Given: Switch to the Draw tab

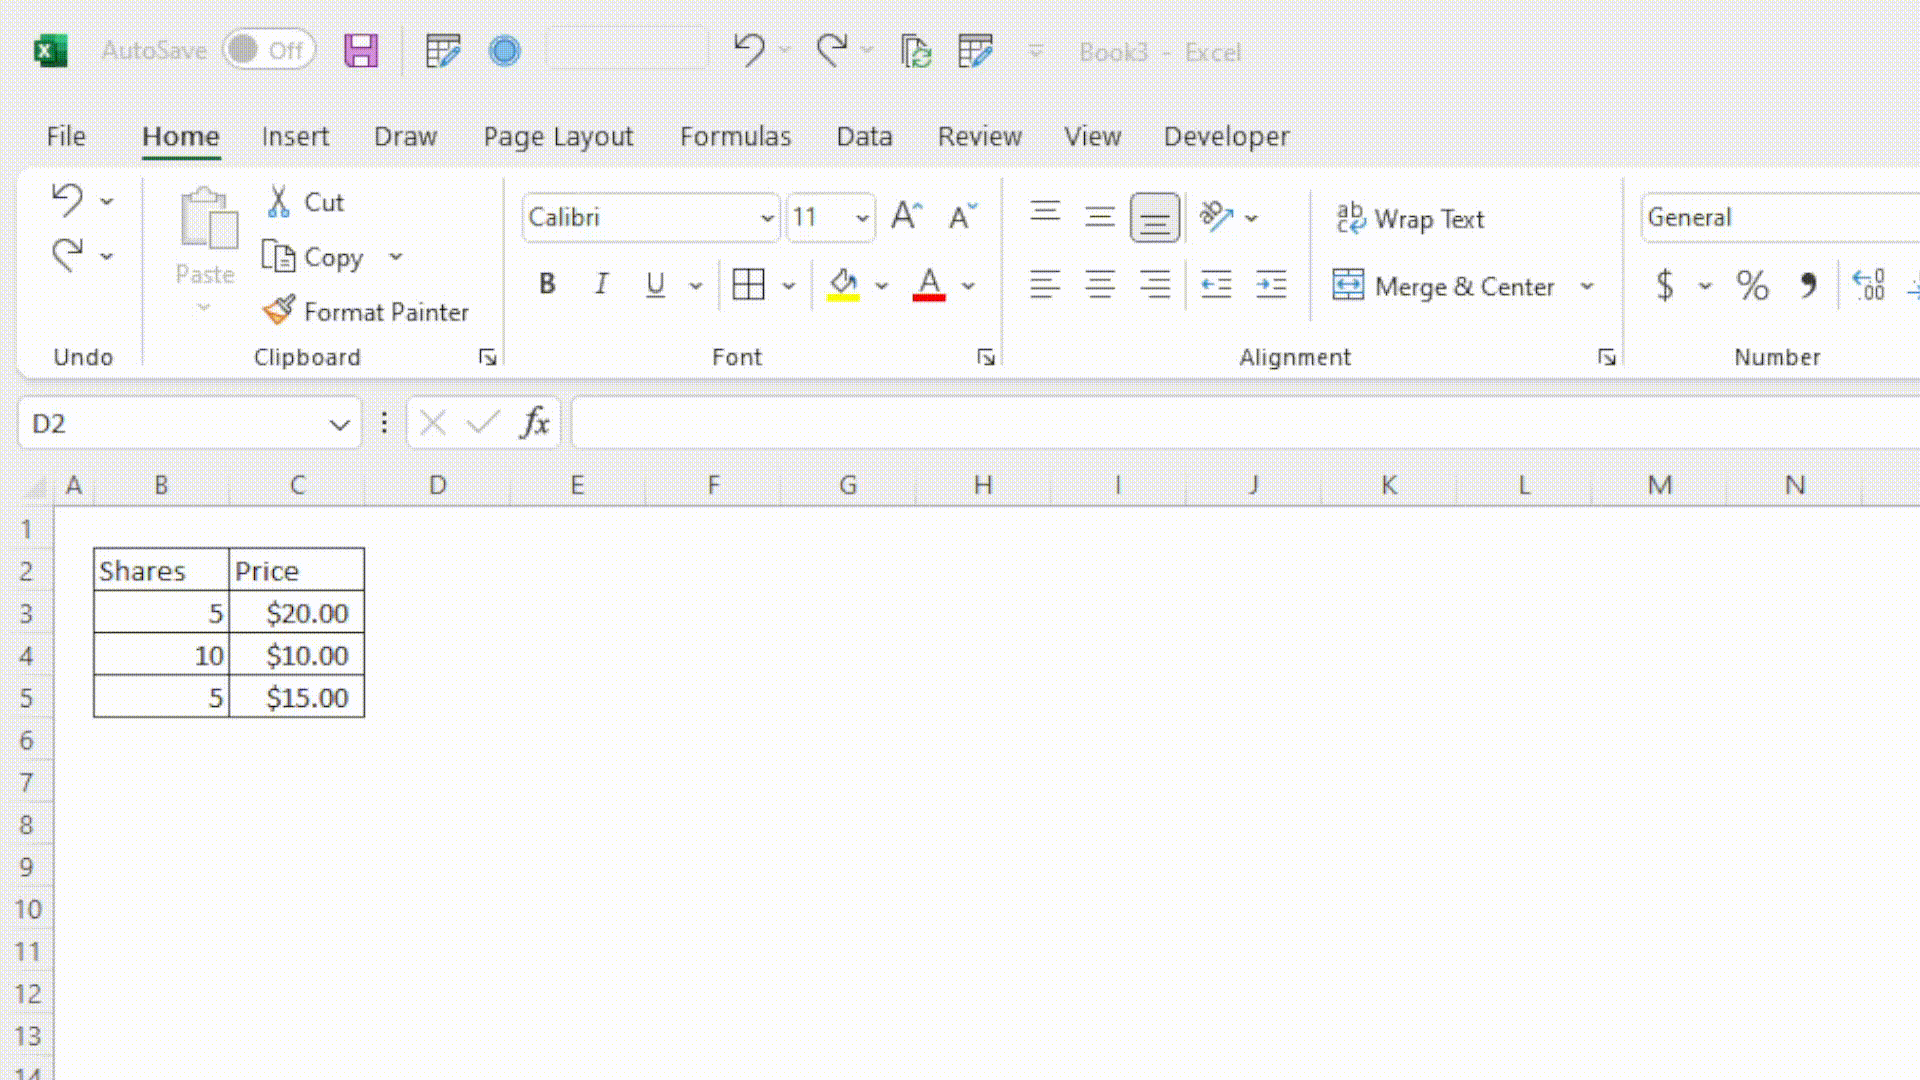Looking at the screenshot, I should (x=405, y=136).
